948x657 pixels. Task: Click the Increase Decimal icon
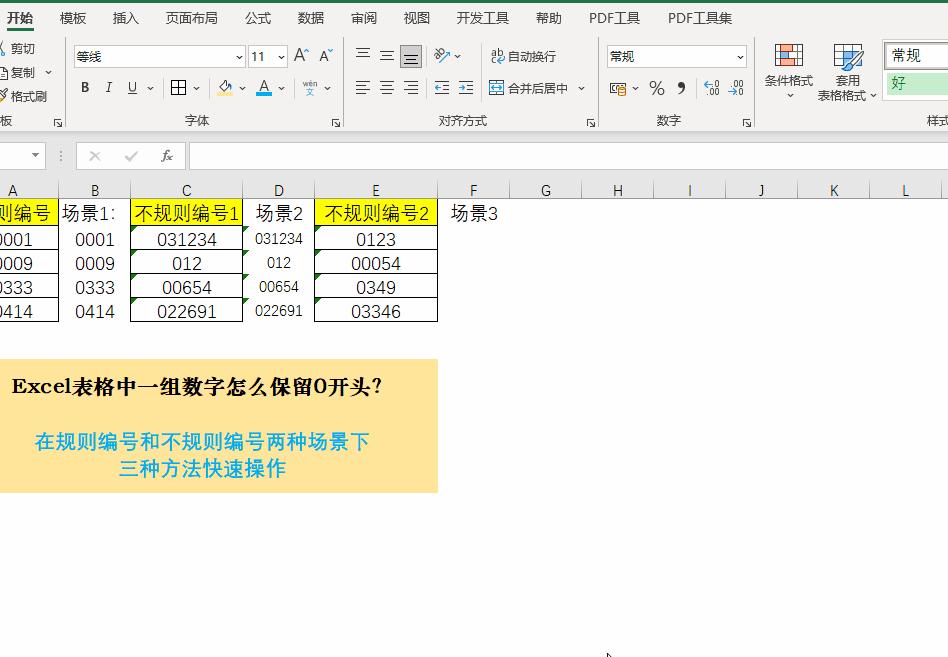[712, 88]
